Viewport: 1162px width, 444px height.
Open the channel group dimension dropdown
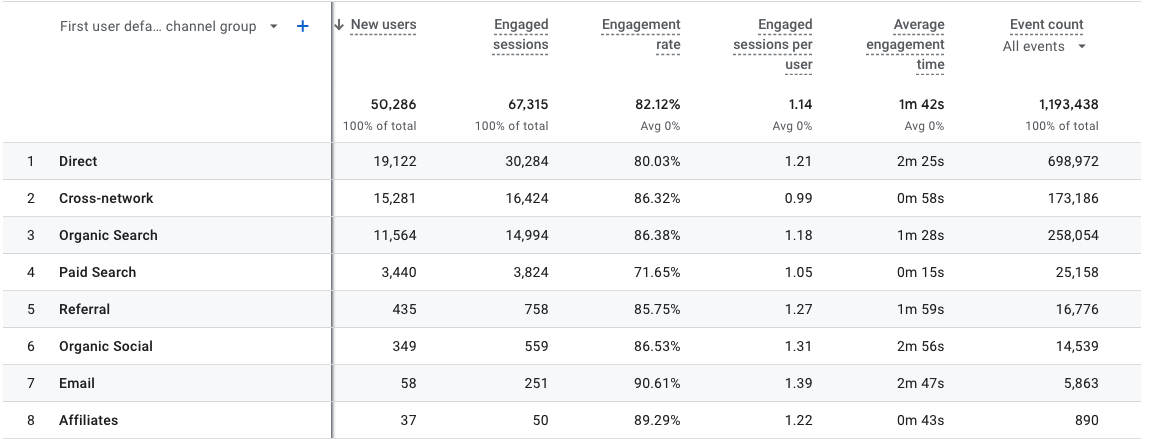click(274, 27)
